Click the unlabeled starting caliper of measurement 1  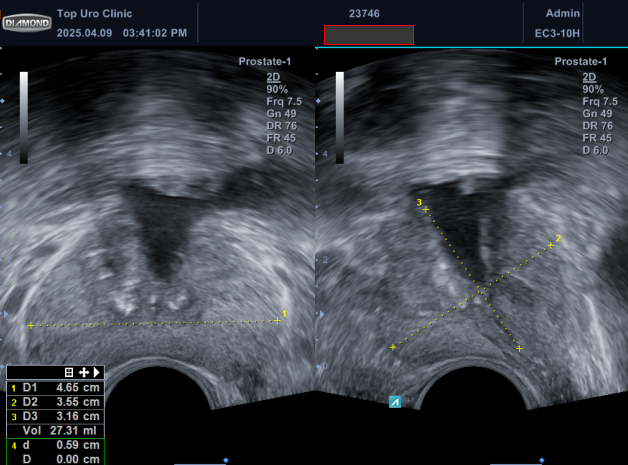(x=31, y=326)
